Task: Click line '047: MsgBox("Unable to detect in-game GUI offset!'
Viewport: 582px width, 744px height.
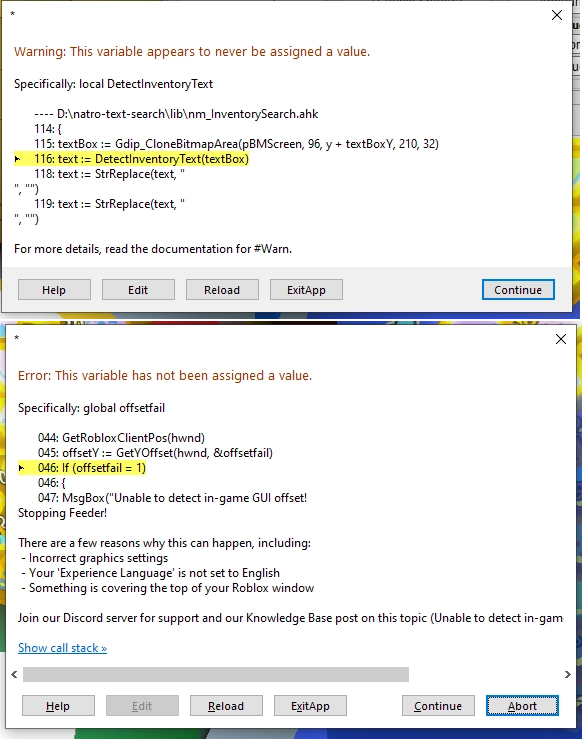Action: tap(172, 498)
